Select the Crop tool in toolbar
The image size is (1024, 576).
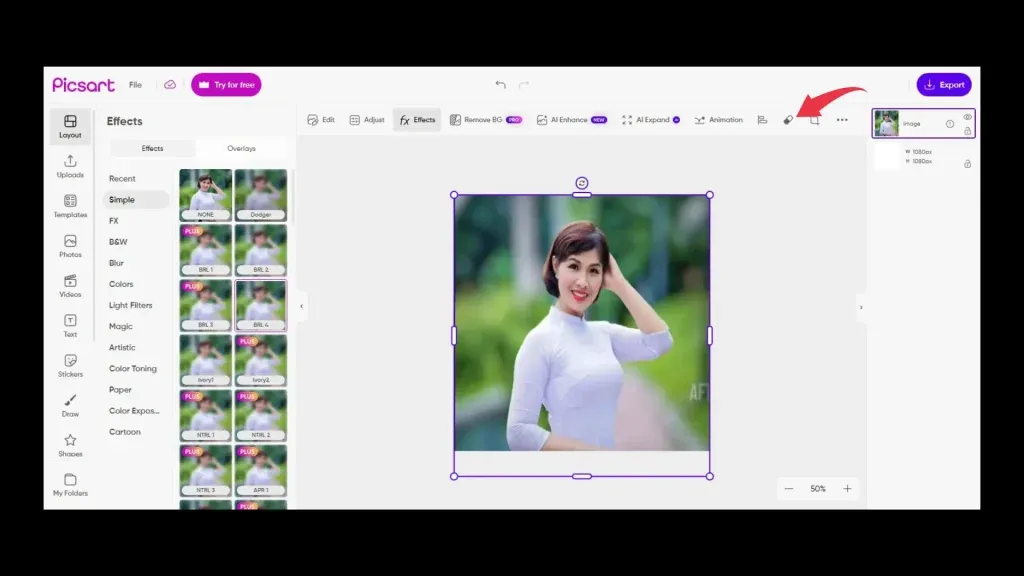click(x=814, y=120)
